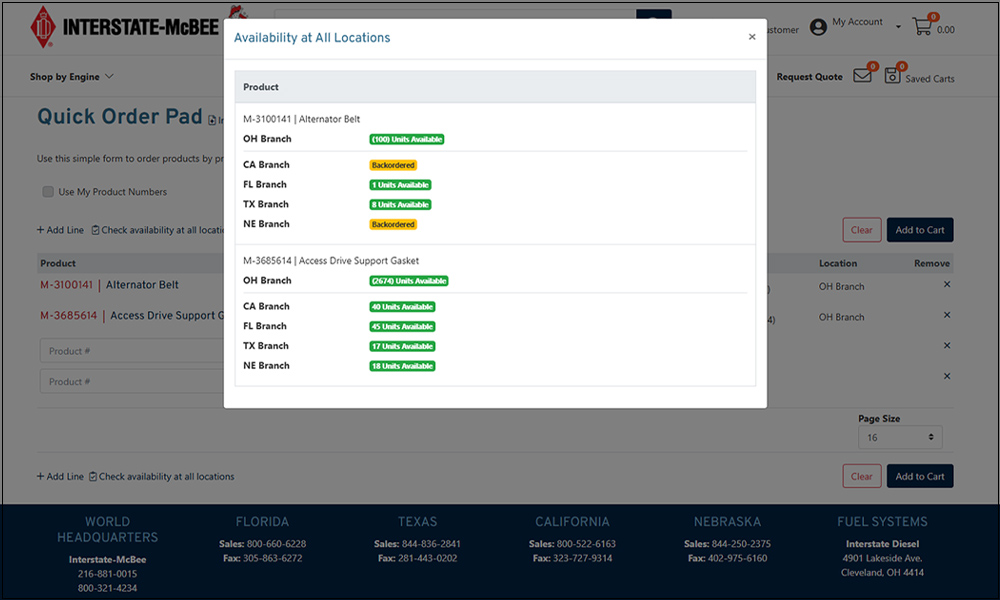The width and height of the screenshot is (1000, 600).
Task: Click the Request Quote link
Action: pos(809,77)
